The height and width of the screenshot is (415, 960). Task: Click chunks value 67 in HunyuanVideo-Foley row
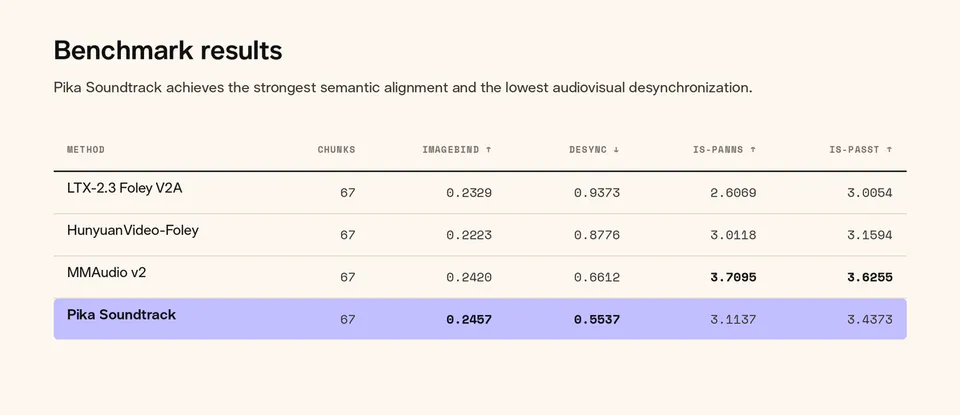coord(348,235)
